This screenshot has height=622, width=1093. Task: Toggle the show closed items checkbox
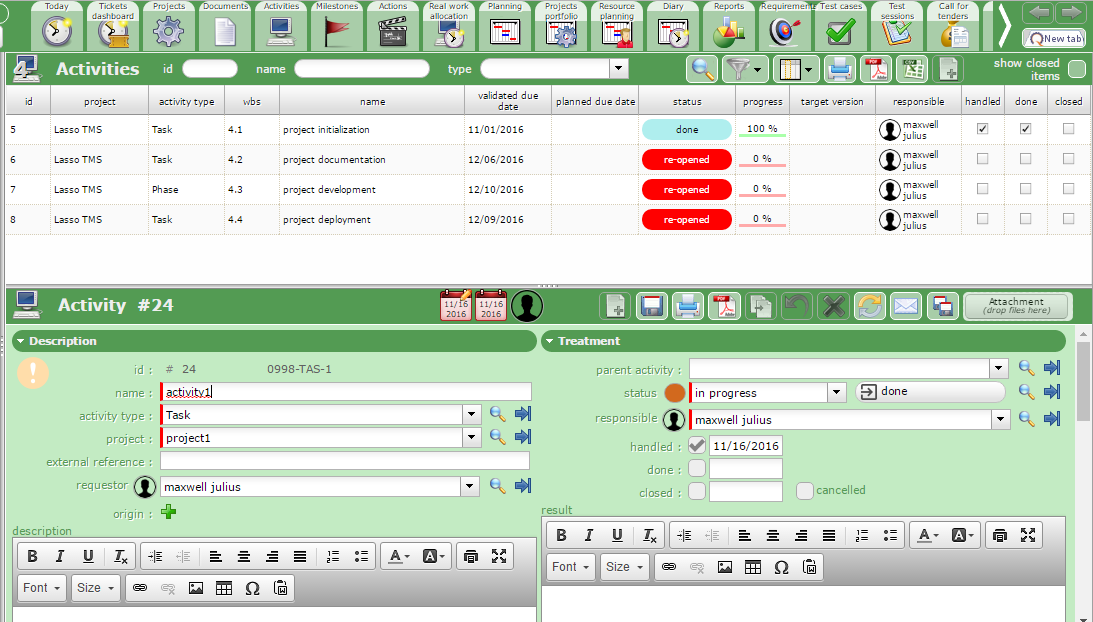(x=1076, y=69)
